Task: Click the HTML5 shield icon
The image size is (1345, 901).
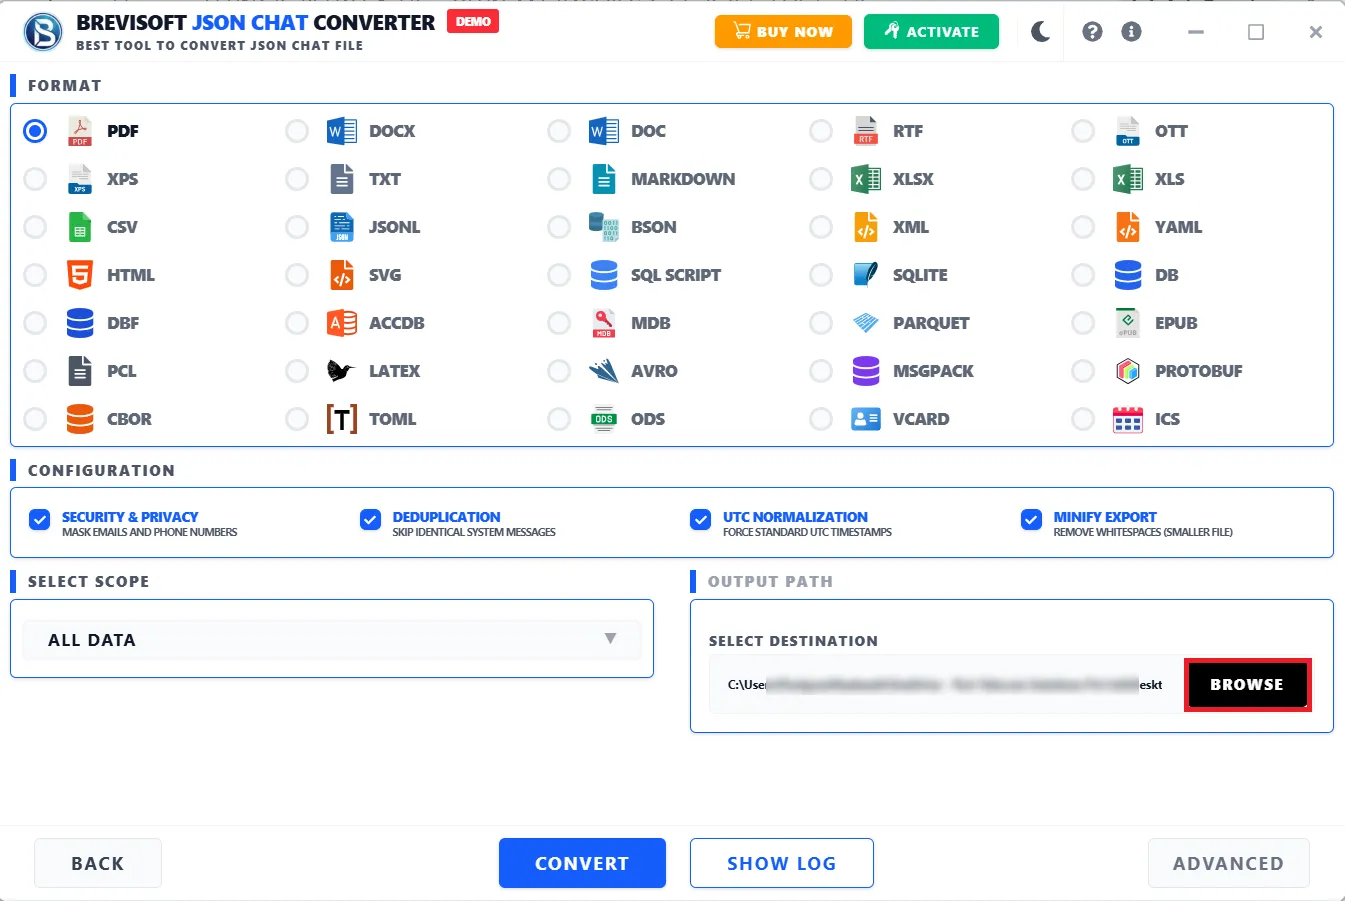Action: 80,275
